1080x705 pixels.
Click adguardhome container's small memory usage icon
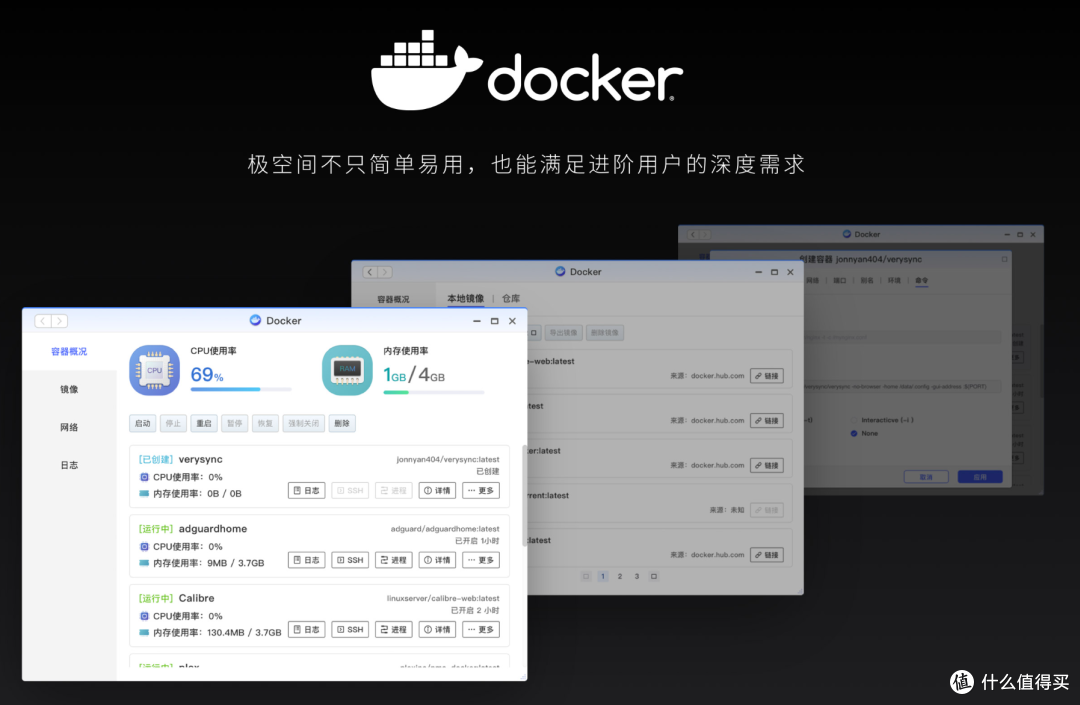[144, 563]
